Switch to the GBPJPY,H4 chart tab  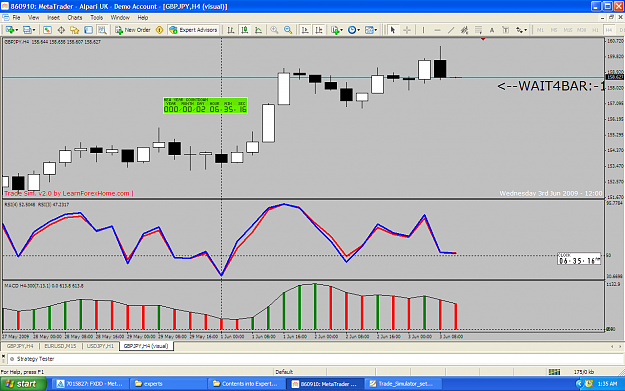pyautogui.click(x=20, y=346)
